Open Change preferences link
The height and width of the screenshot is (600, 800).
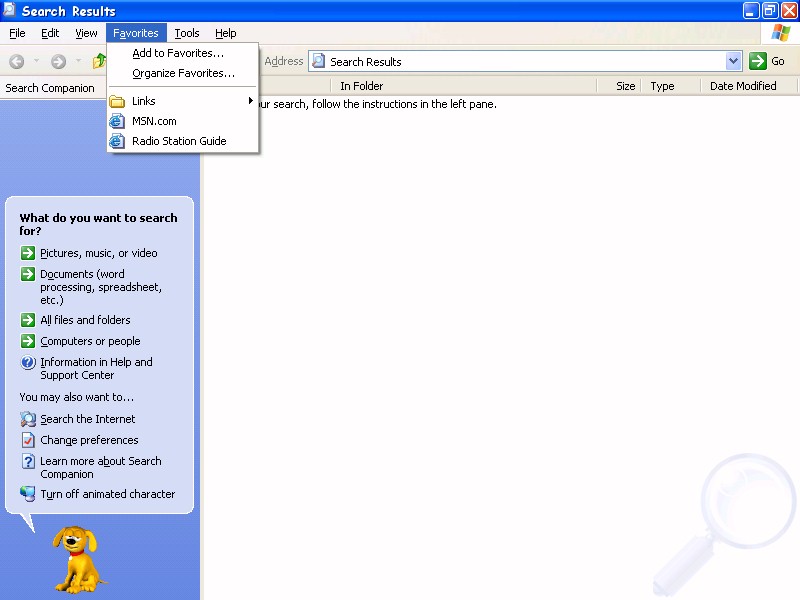click(x=89, y=440)
